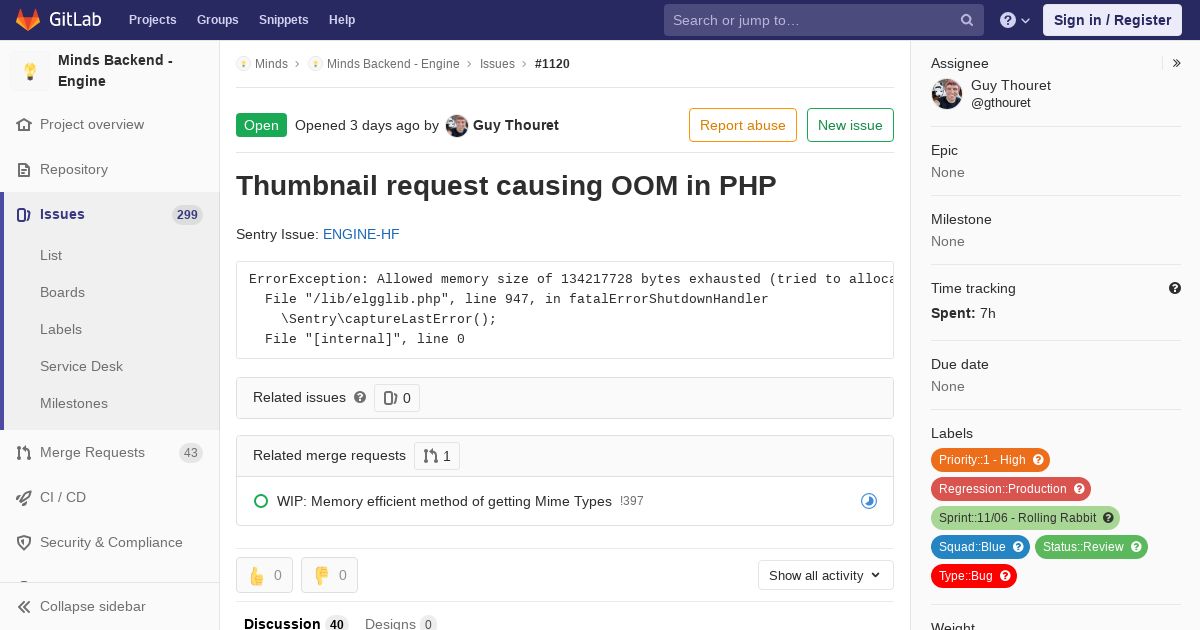Open the Merge Requests sidebar section

point(92,452)
